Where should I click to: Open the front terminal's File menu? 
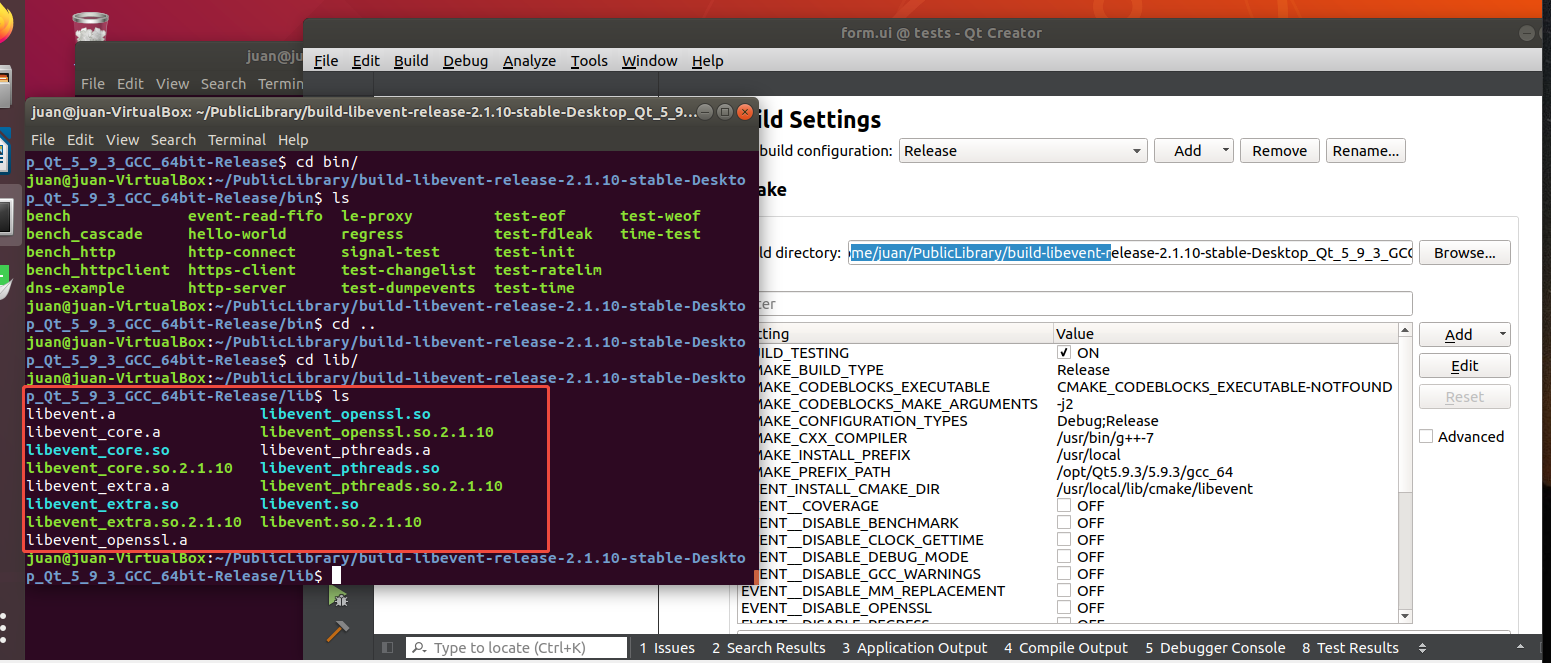(x=43, y=140)
